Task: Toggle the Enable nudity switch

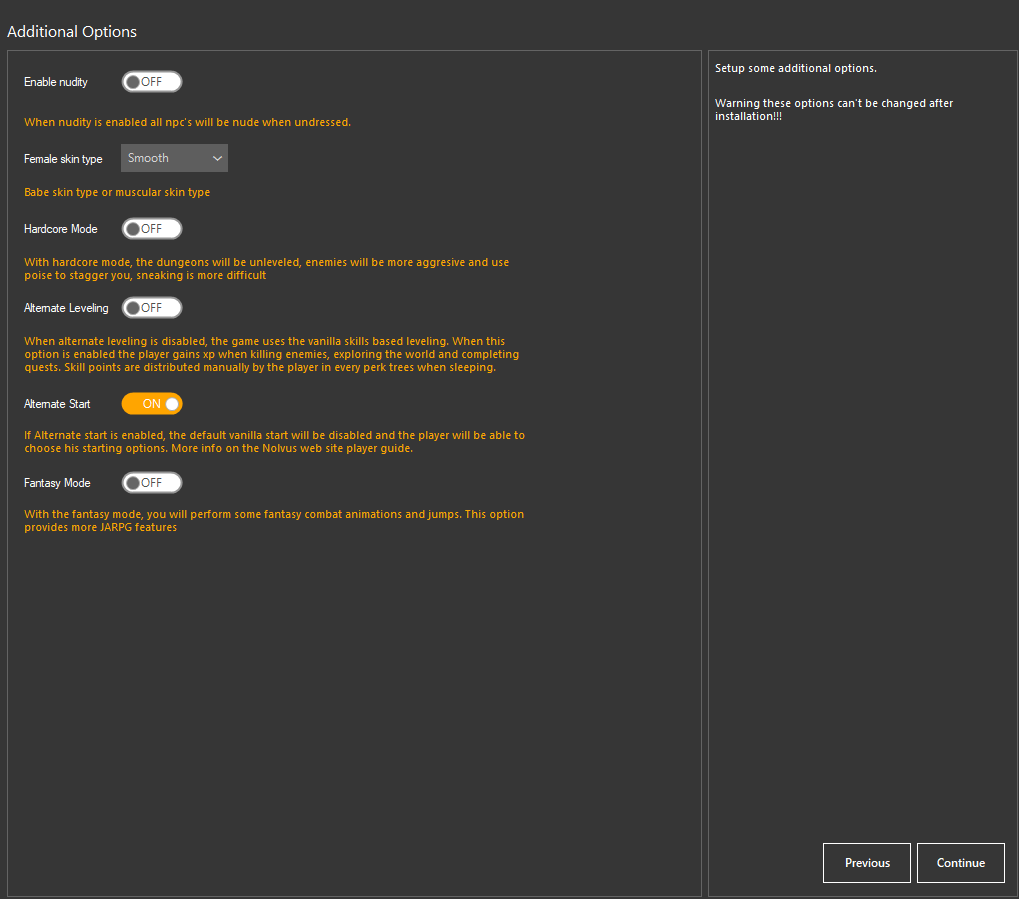Action: coord(151,82)
